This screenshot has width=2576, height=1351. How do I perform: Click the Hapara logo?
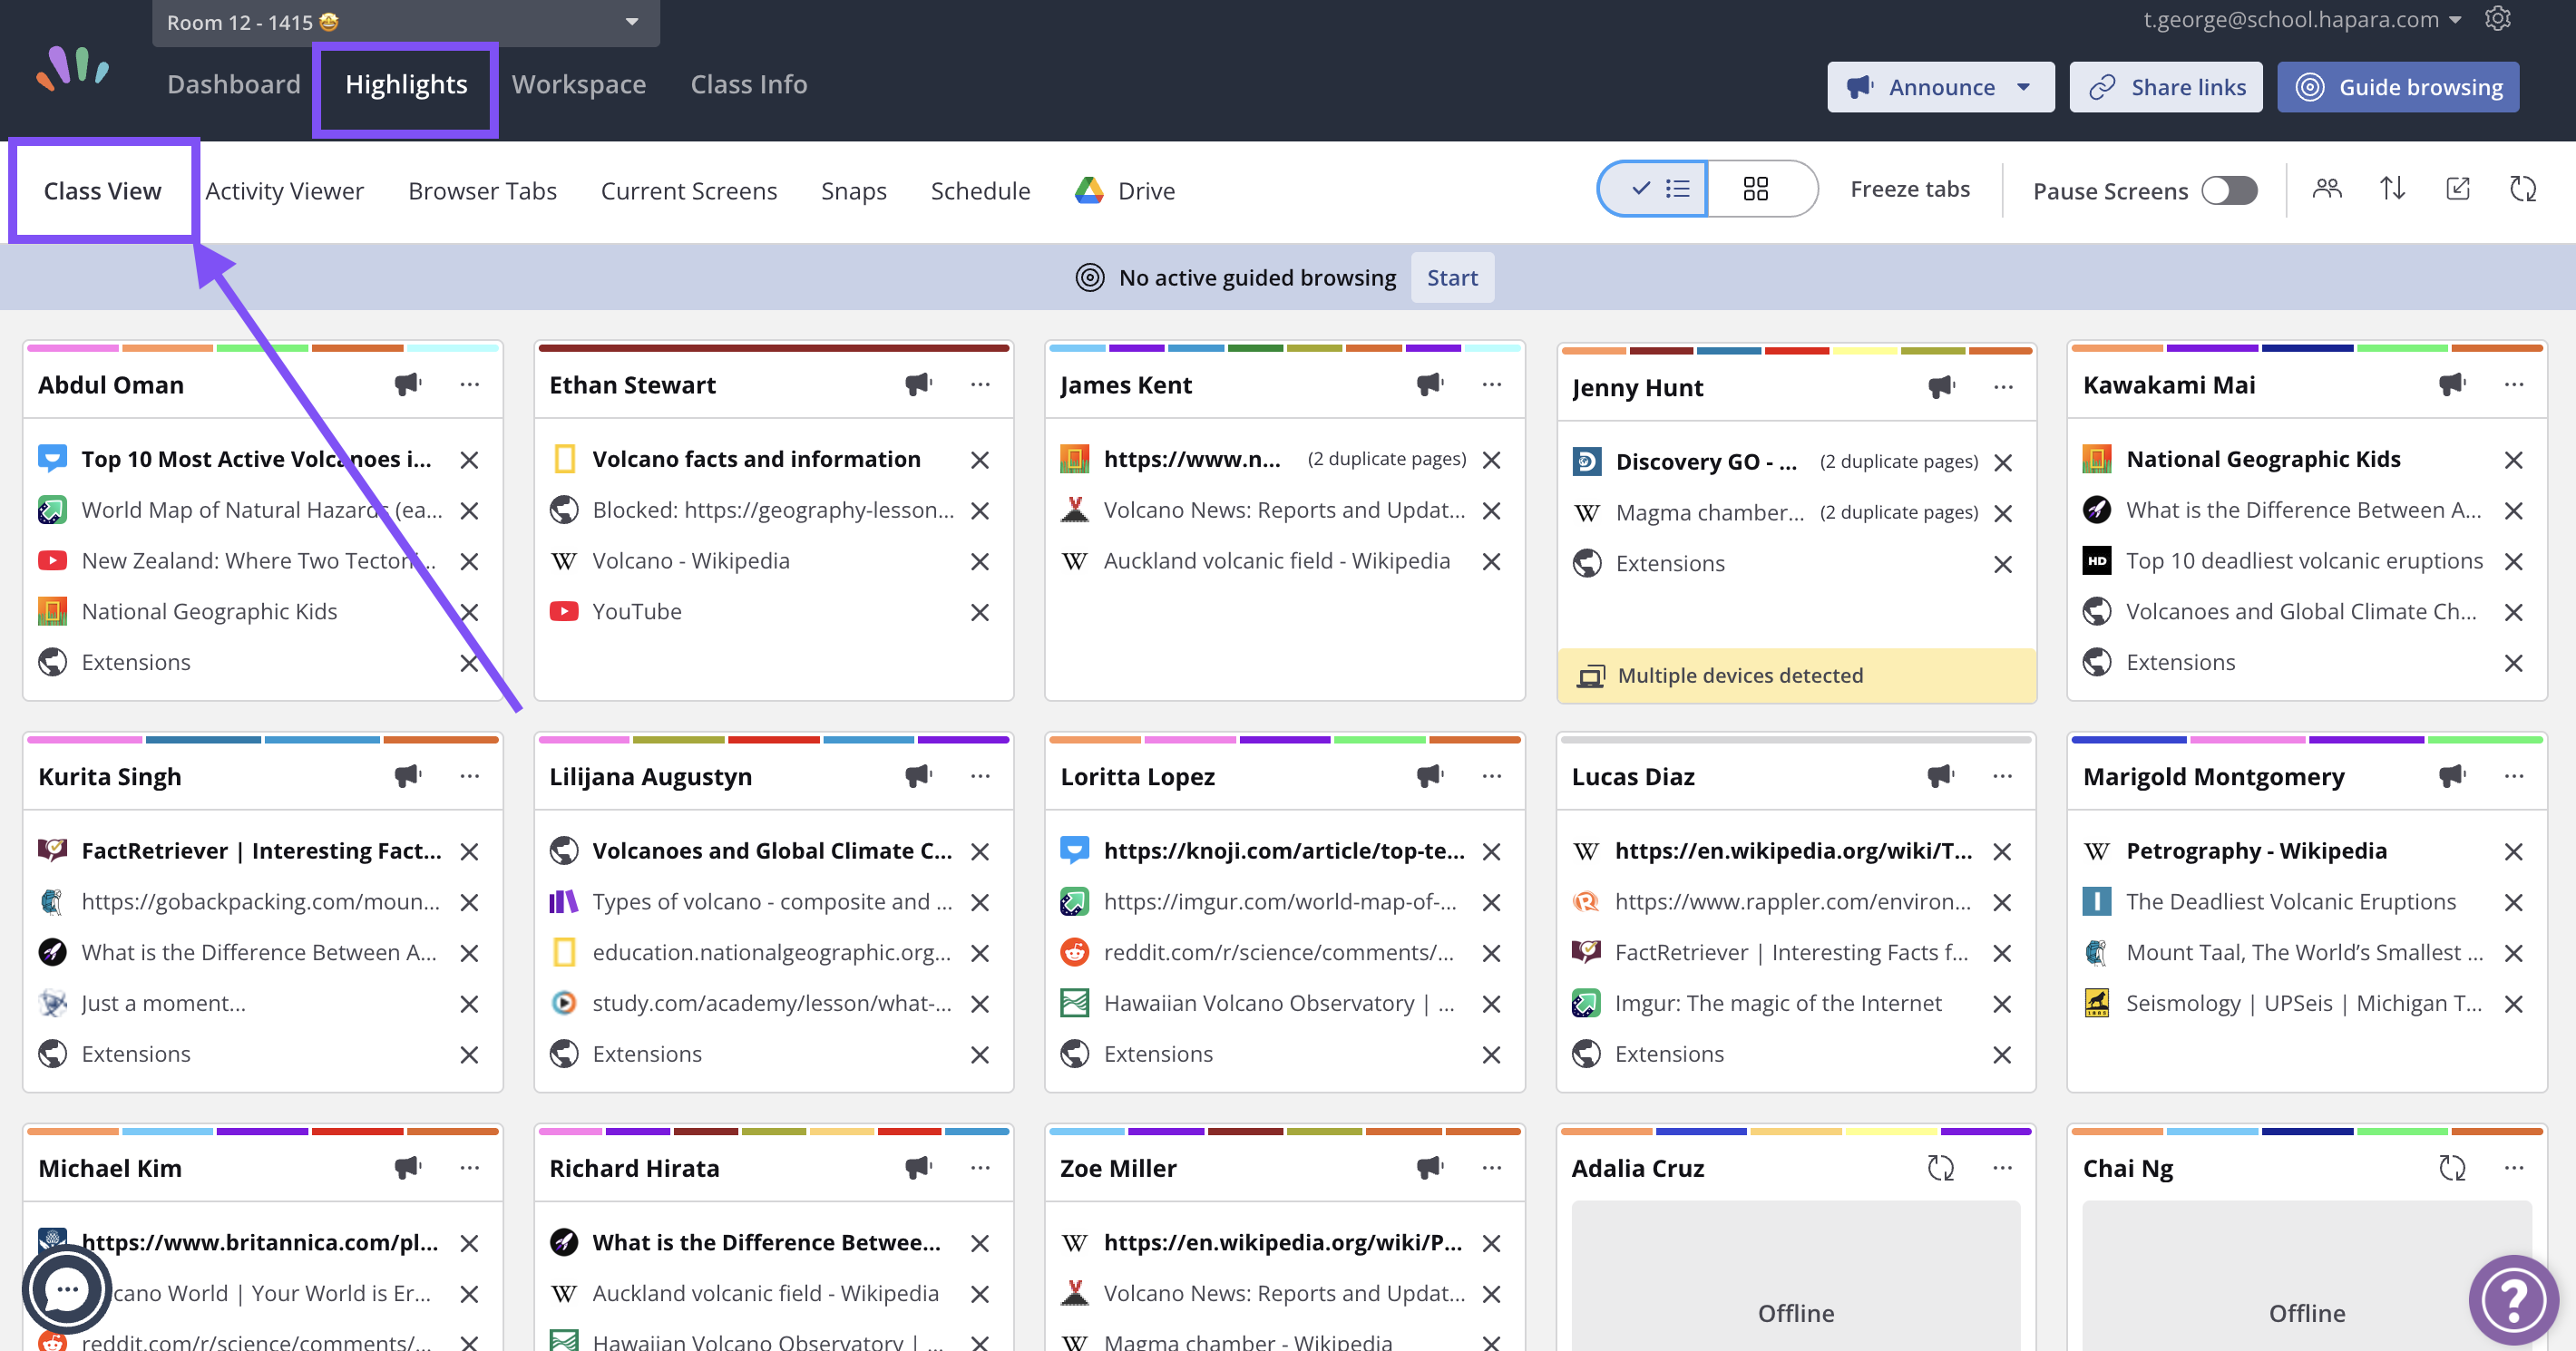pos(73,69)
